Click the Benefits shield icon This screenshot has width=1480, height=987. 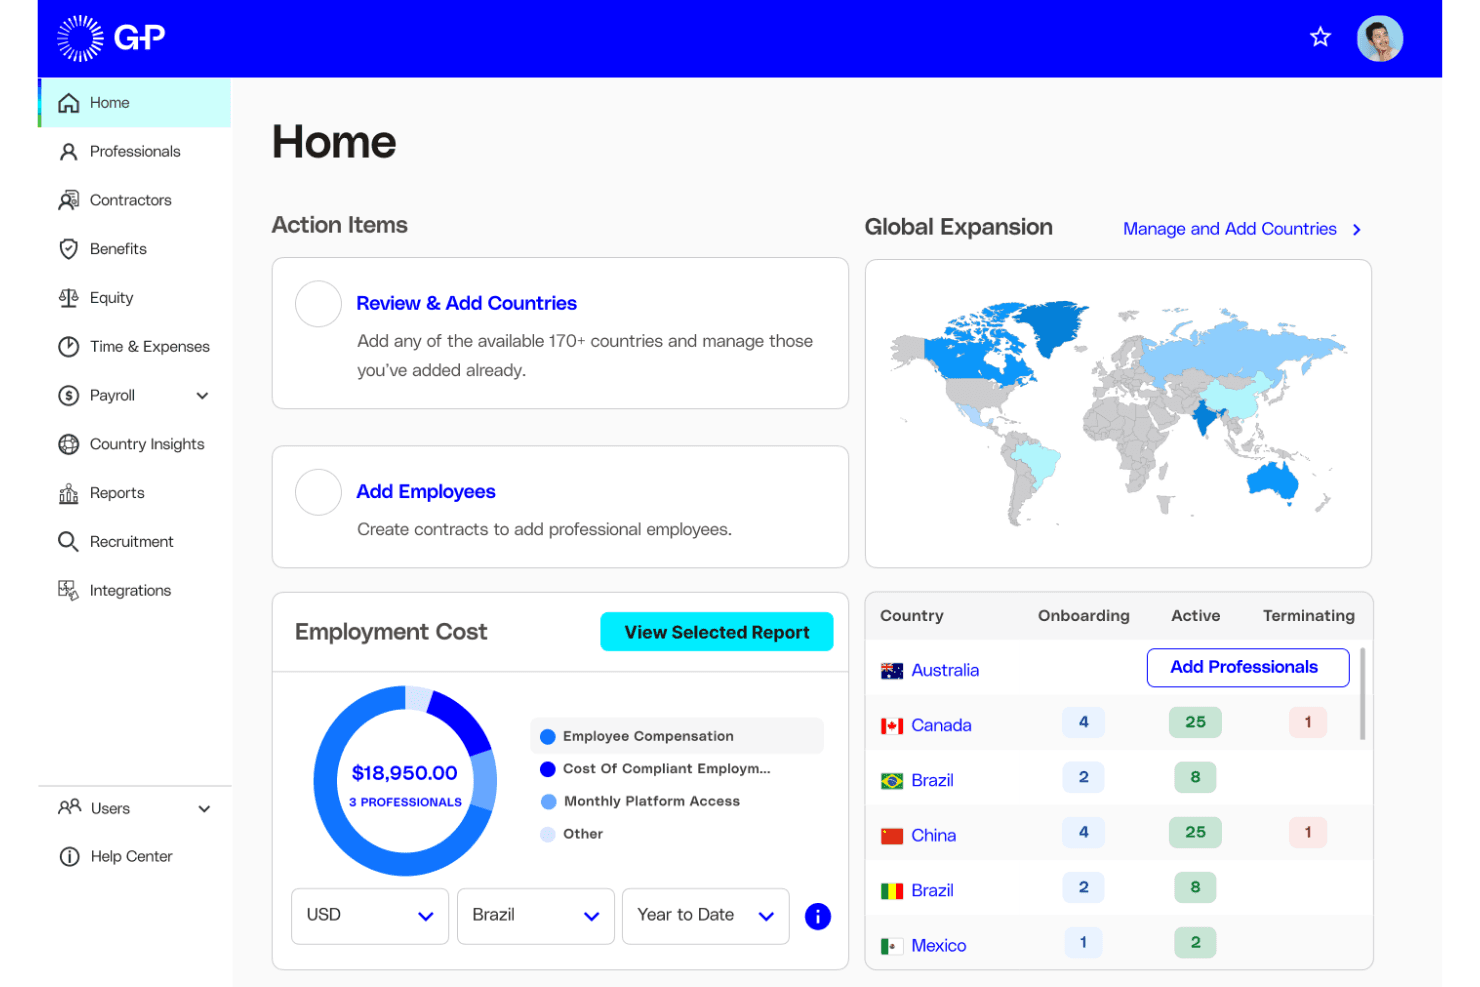(x=68, y=249)
